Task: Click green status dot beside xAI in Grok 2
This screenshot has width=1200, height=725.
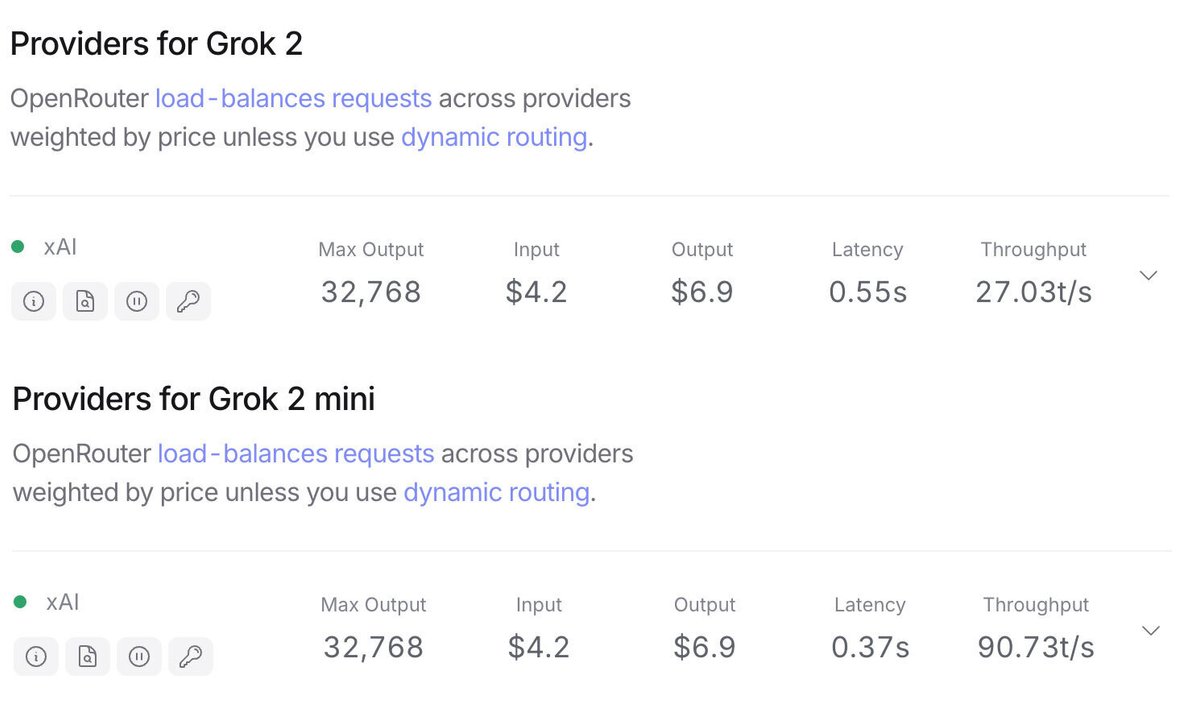Action: coord(17,247)
